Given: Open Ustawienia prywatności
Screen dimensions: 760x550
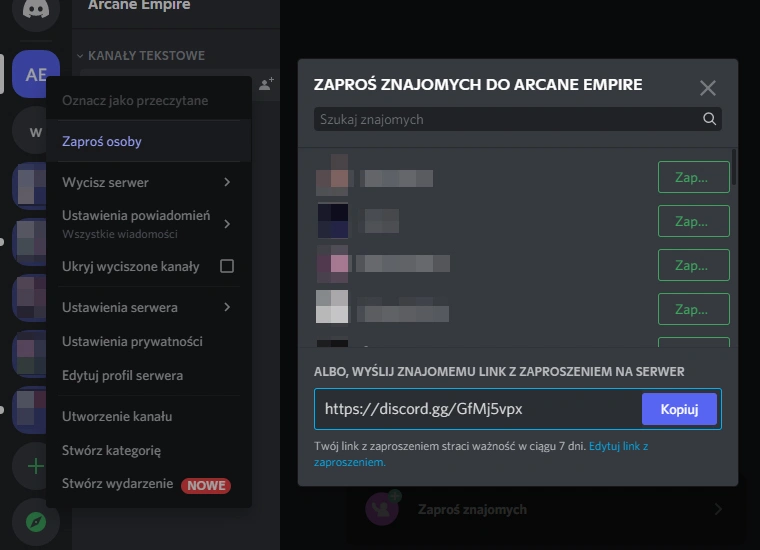Looking at the screenshot, I should point(149,341).
